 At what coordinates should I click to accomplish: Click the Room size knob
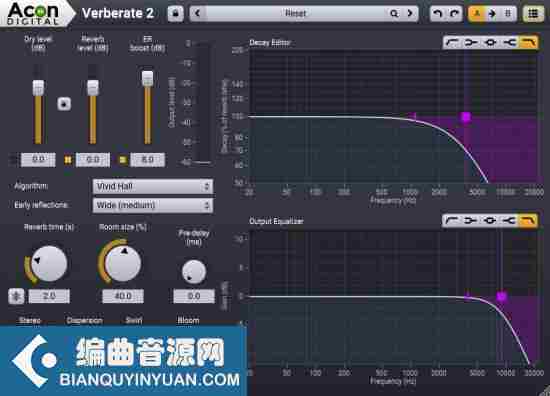(x=123, y=263)
